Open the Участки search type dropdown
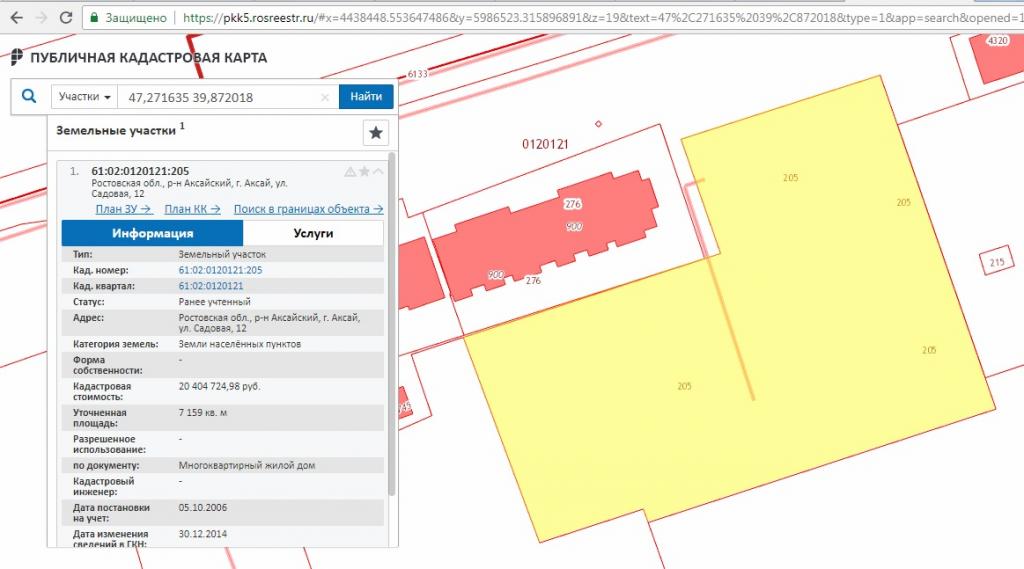 point(84,97)
